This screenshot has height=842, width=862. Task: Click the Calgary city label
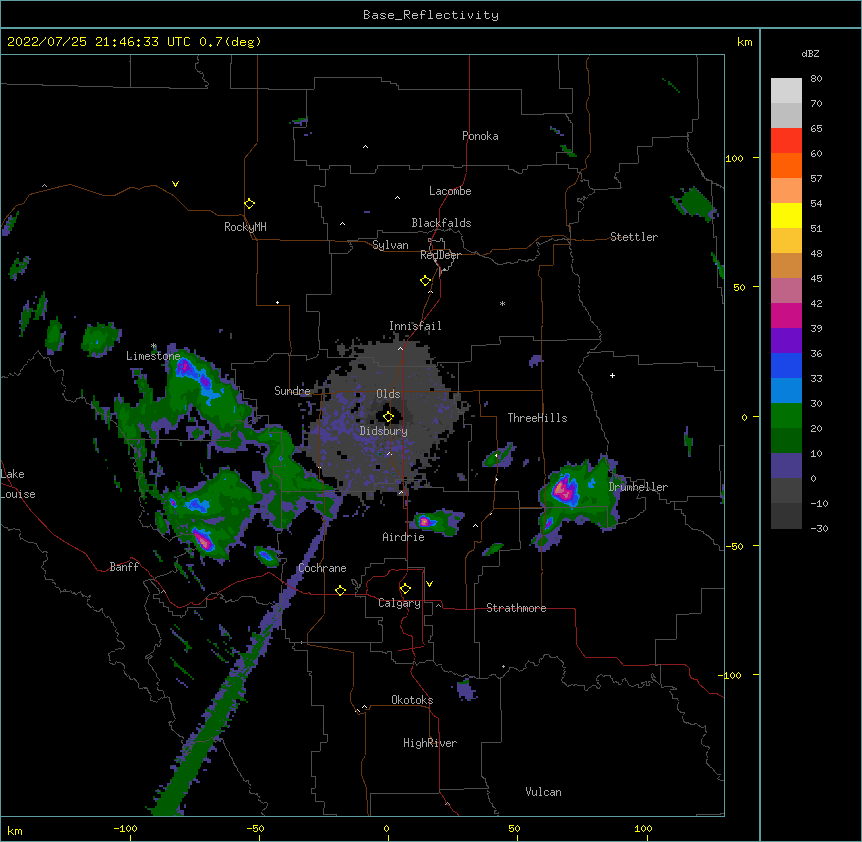[x=399, y=603]
